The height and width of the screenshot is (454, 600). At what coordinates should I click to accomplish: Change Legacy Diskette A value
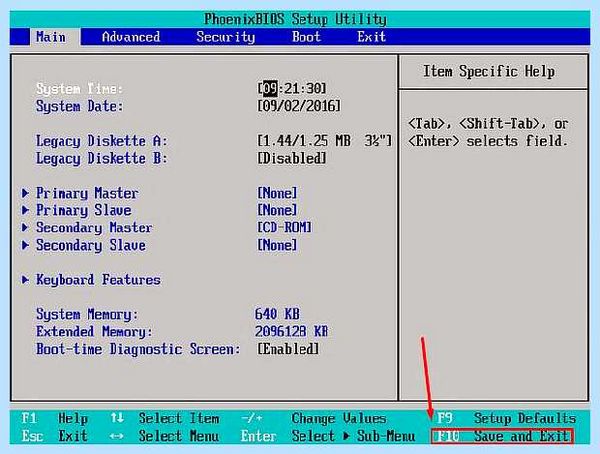(x=324, y=141)
